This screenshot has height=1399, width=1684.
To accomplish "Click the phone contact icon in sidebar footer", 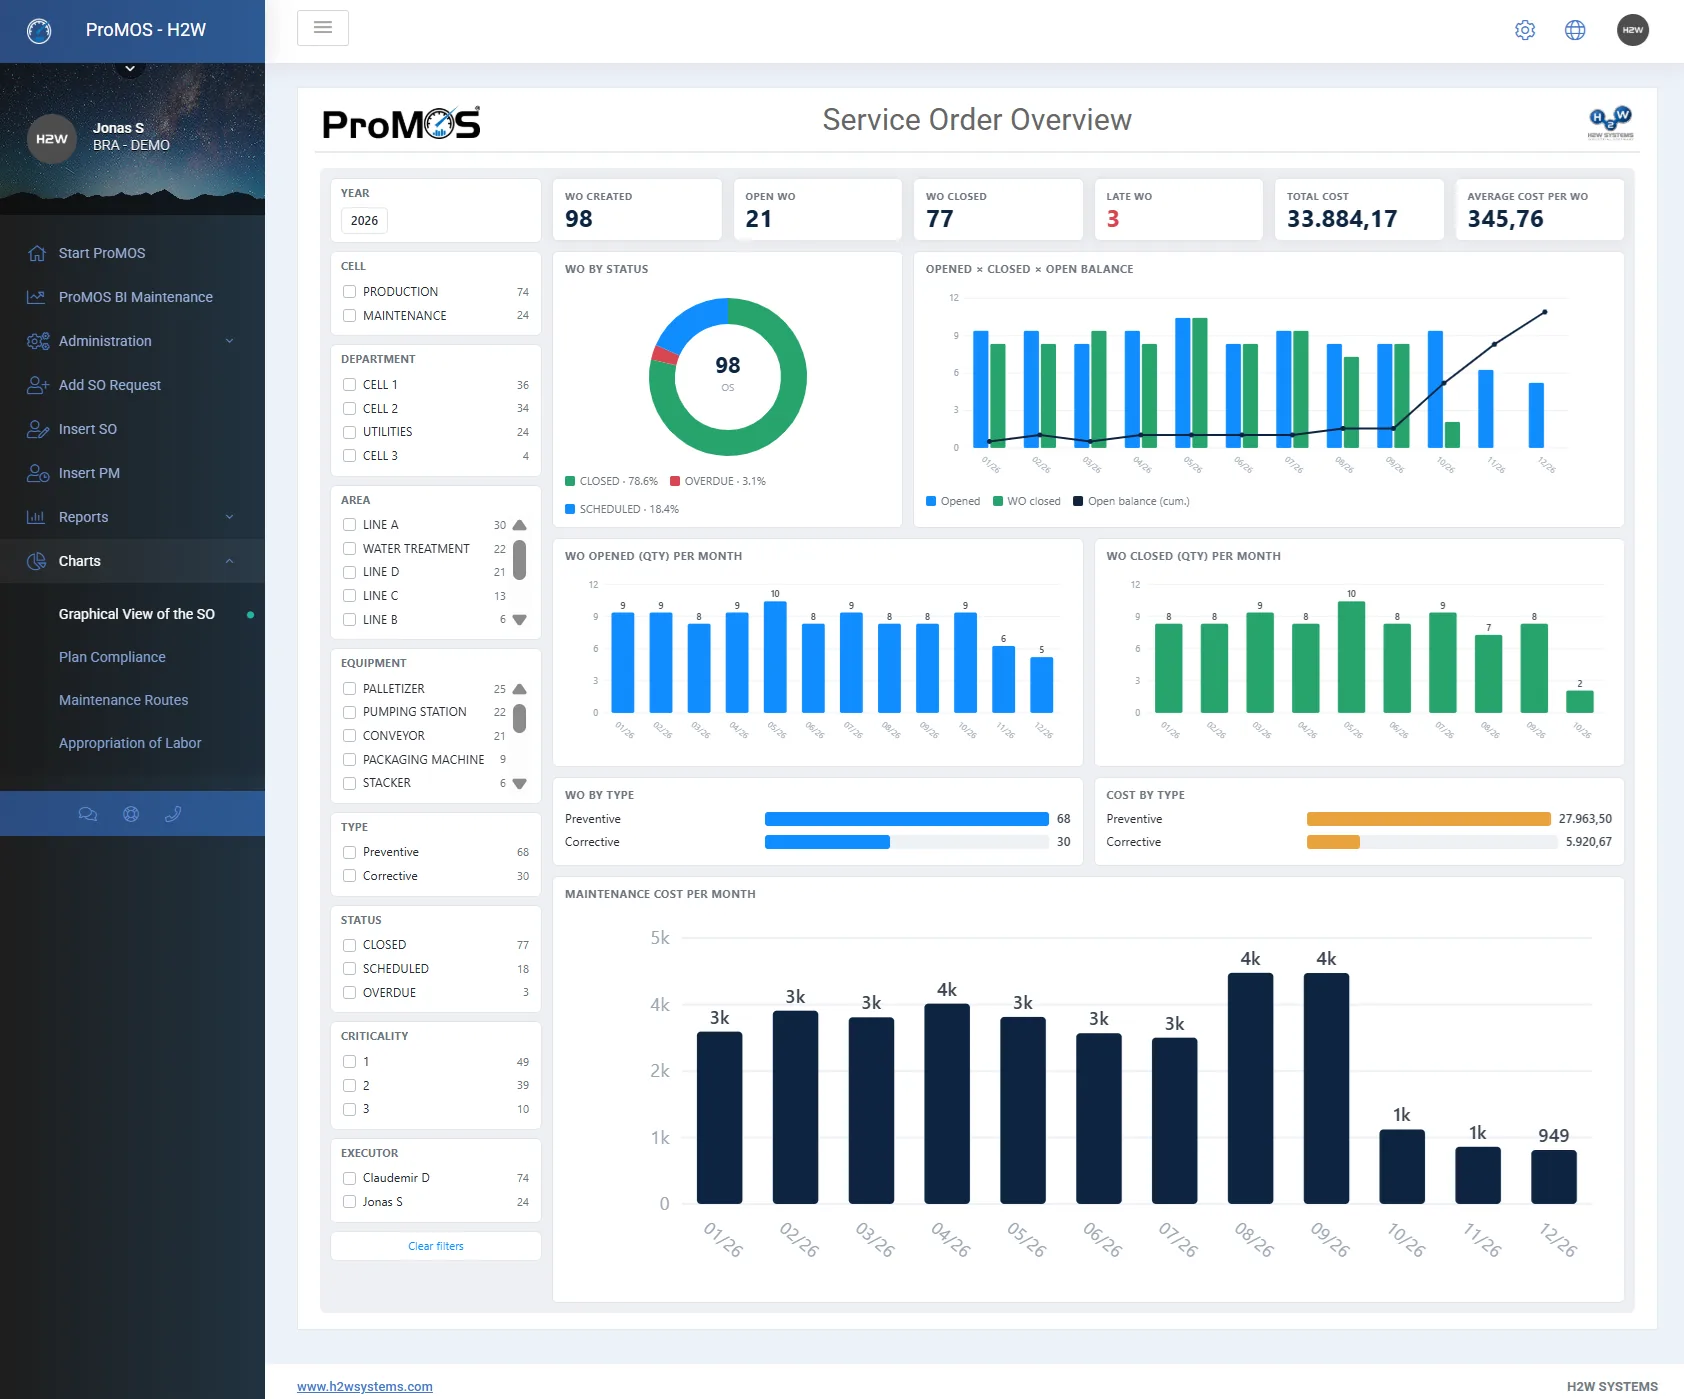I will 173,814.
